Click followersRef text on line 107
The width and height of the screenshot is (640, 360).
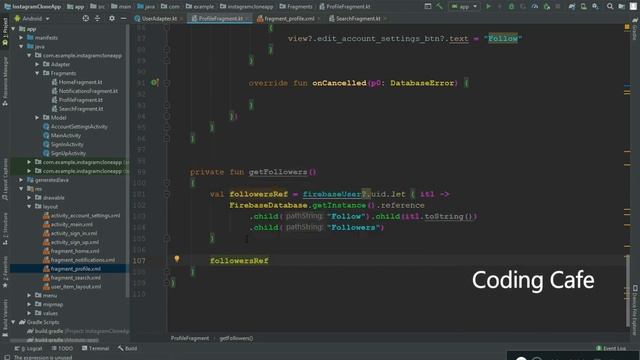[239, 260]
